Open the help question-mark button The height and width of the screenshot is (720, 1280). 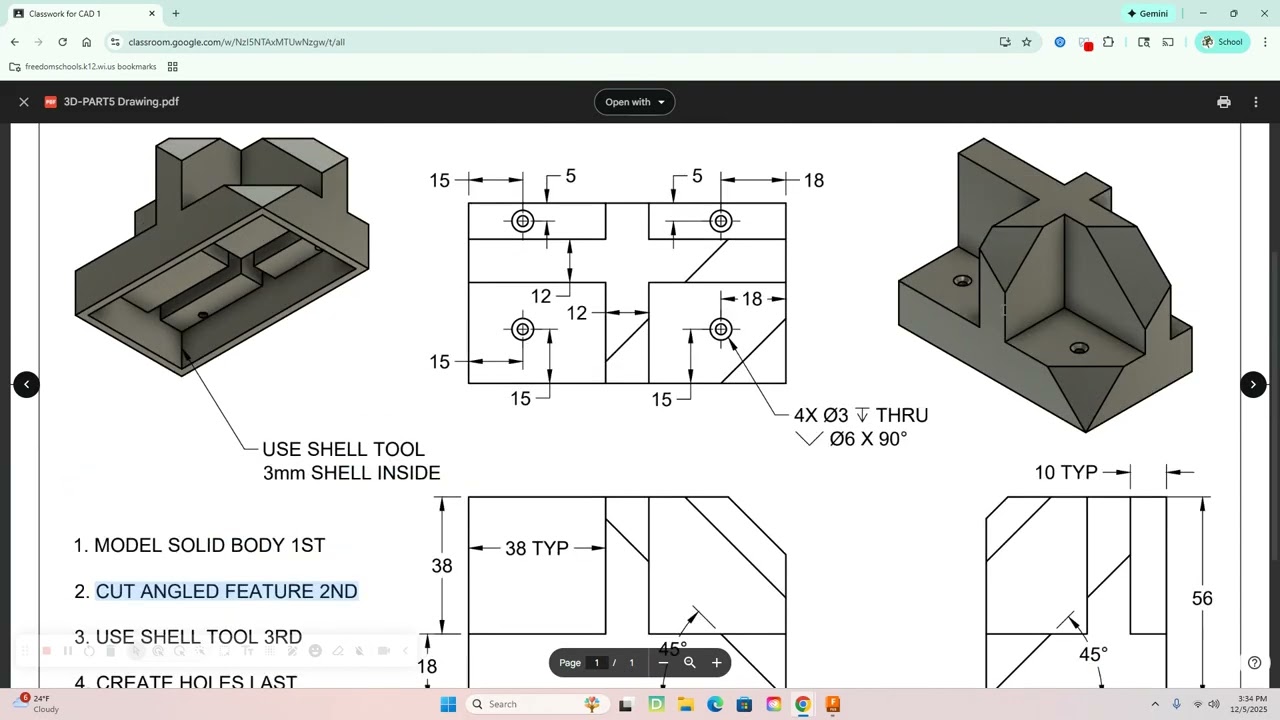click(1254, 662)
